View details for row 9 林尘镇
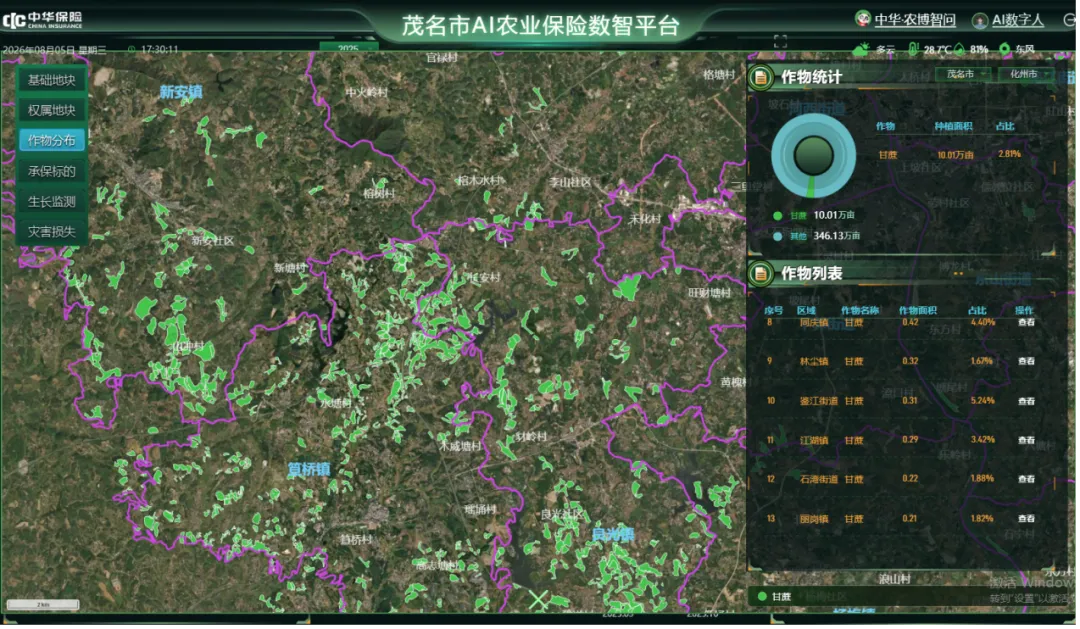The width and height of the screenshot is (1080, 629). (x=1026, y=362)
